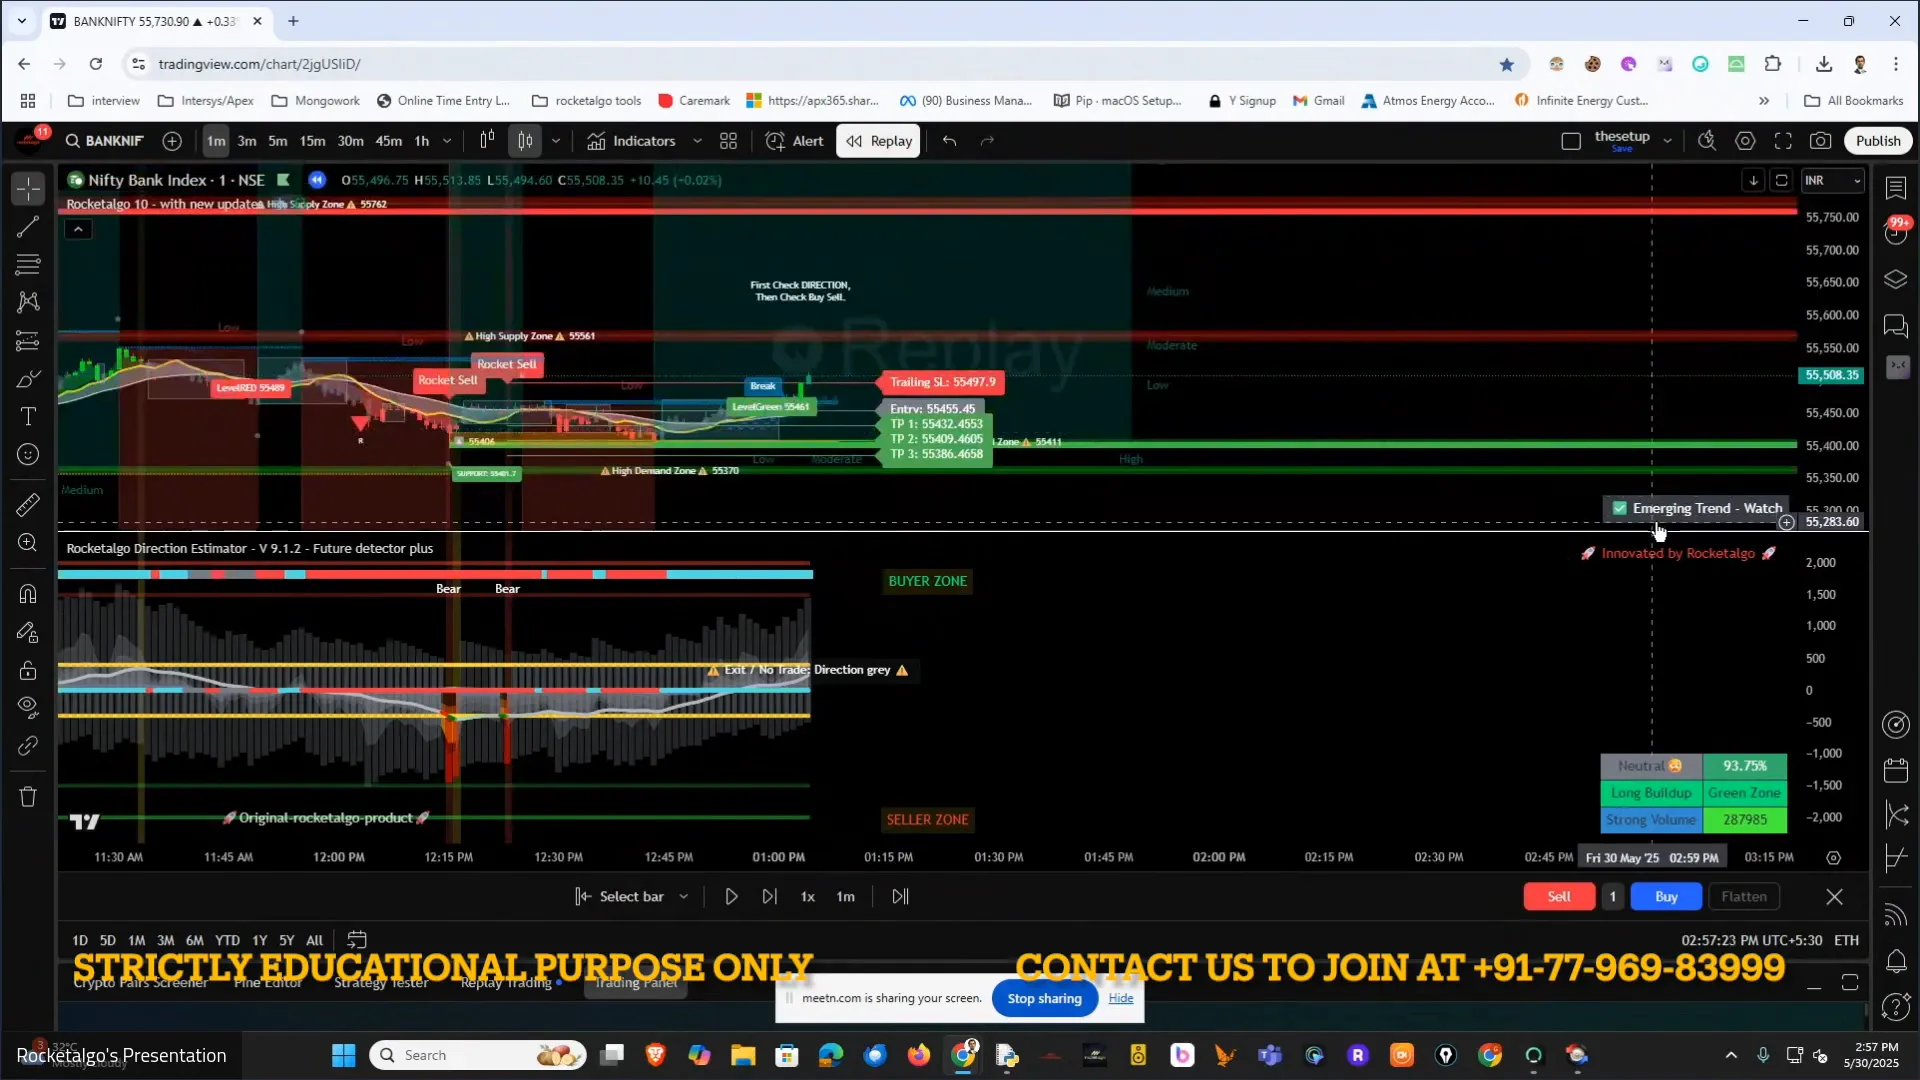Publish the chart idea
The width and height of the screenshot is (1920, 1080).
pos(1878,141)
